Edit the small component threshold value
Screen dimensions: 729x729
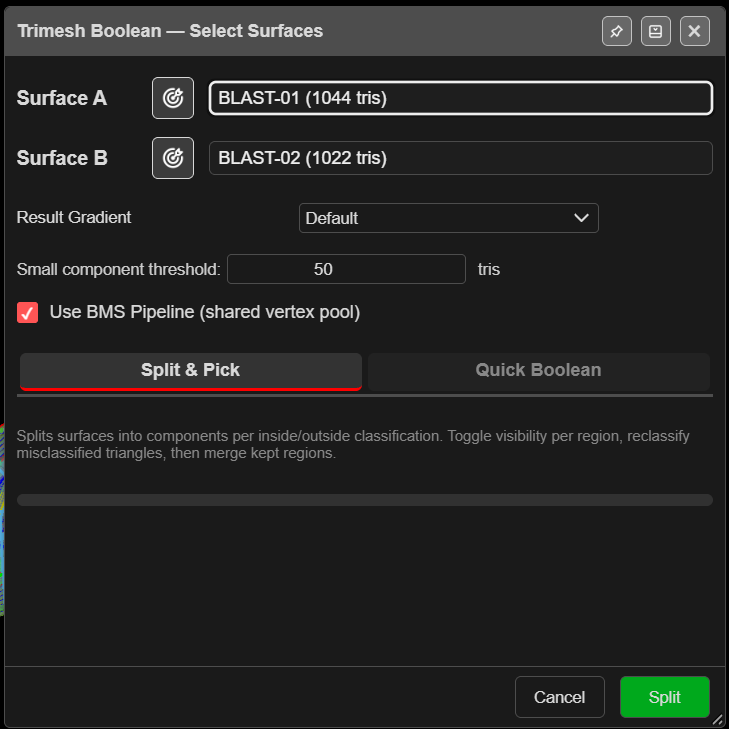click(346, 269)
